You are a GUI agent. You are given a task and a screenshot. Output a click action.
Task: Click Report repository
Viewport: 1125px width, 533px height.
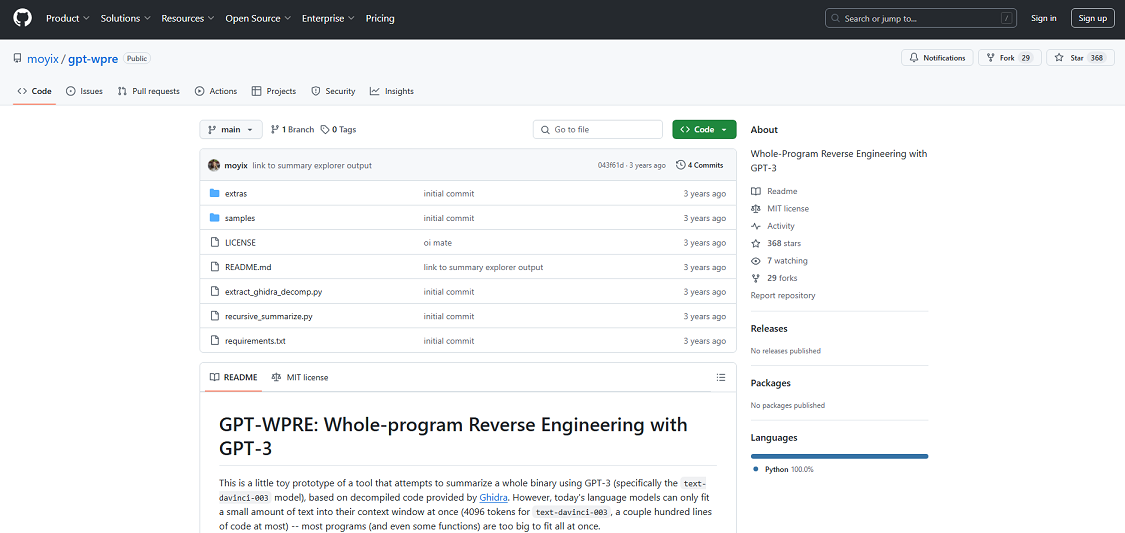pyautogui.click(x=783, y=296)
